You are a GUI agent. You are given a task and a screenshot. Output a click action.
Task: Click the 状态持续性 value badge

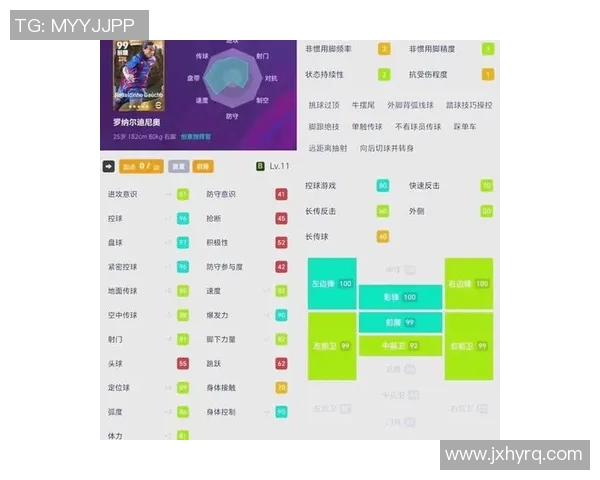point(384,74)
